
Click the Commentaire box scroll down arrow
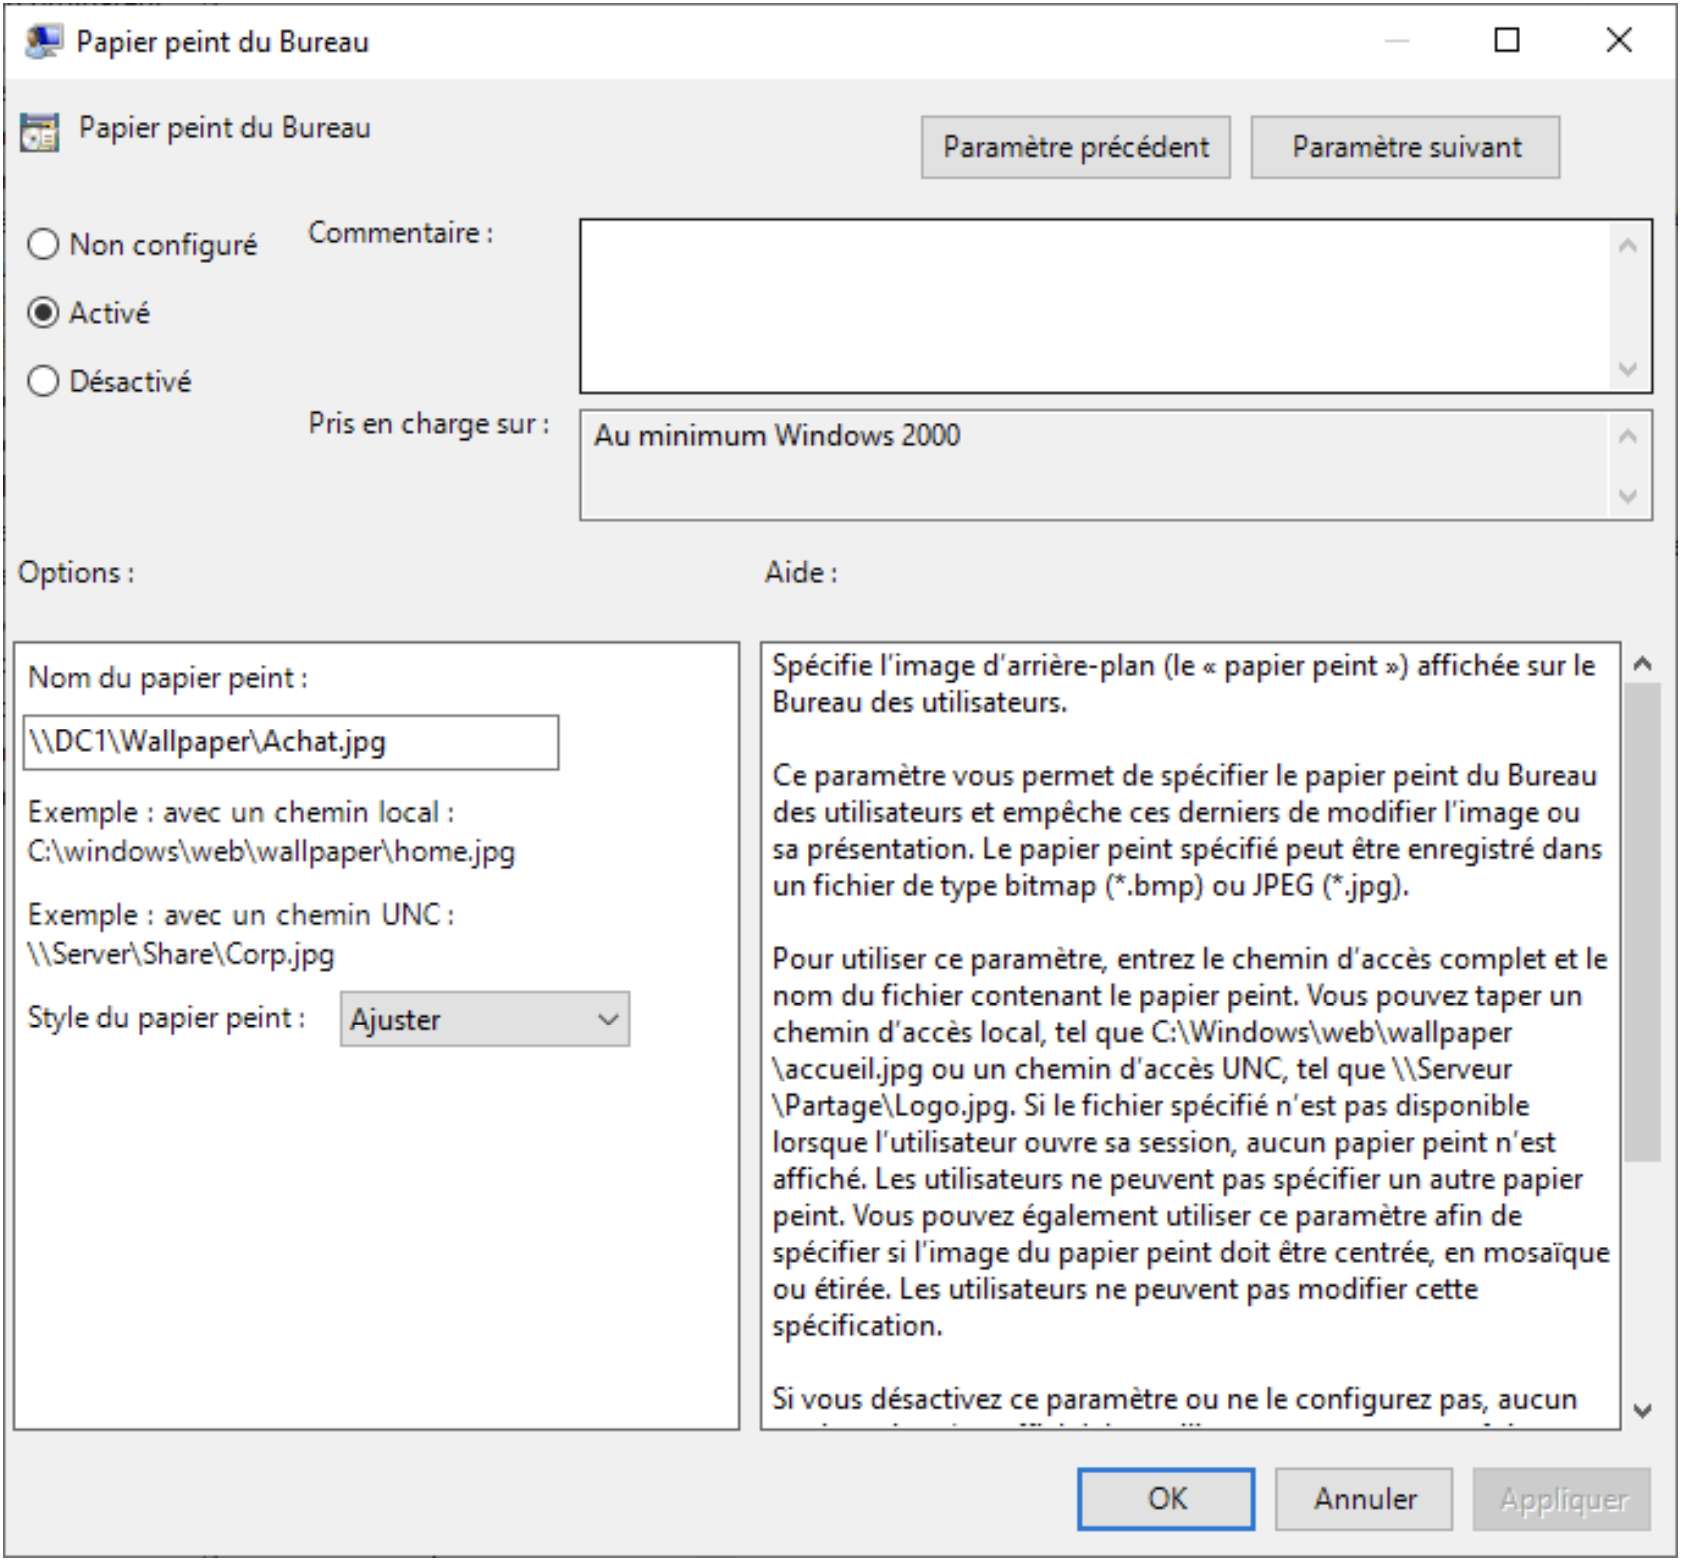coord(1628,369)
